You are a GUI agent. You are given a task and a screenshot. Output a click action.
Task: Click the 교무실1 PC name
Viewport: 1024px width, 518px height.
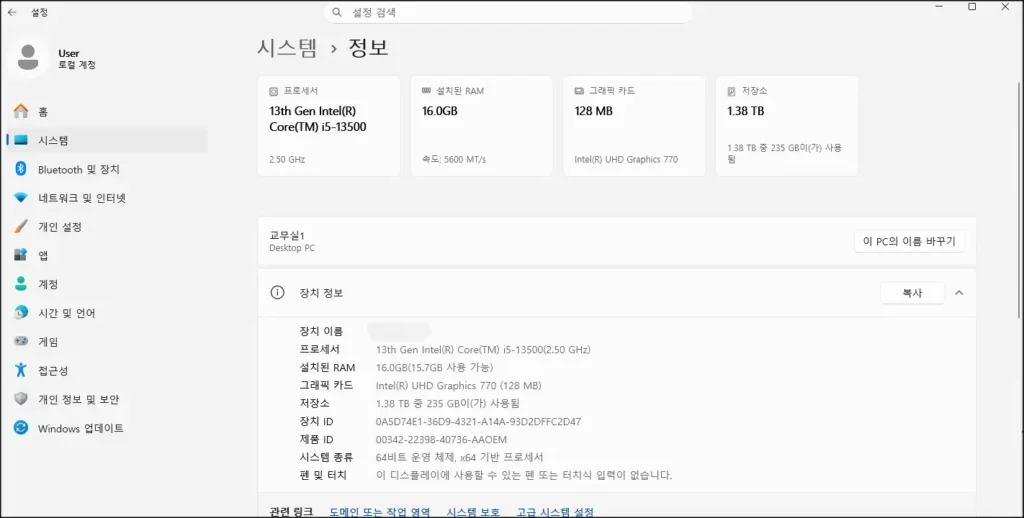287,235
